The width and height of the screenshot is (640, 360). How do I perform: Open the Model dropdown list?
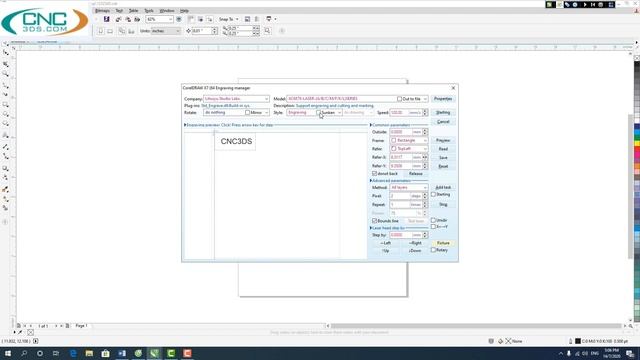pos(425,99)
